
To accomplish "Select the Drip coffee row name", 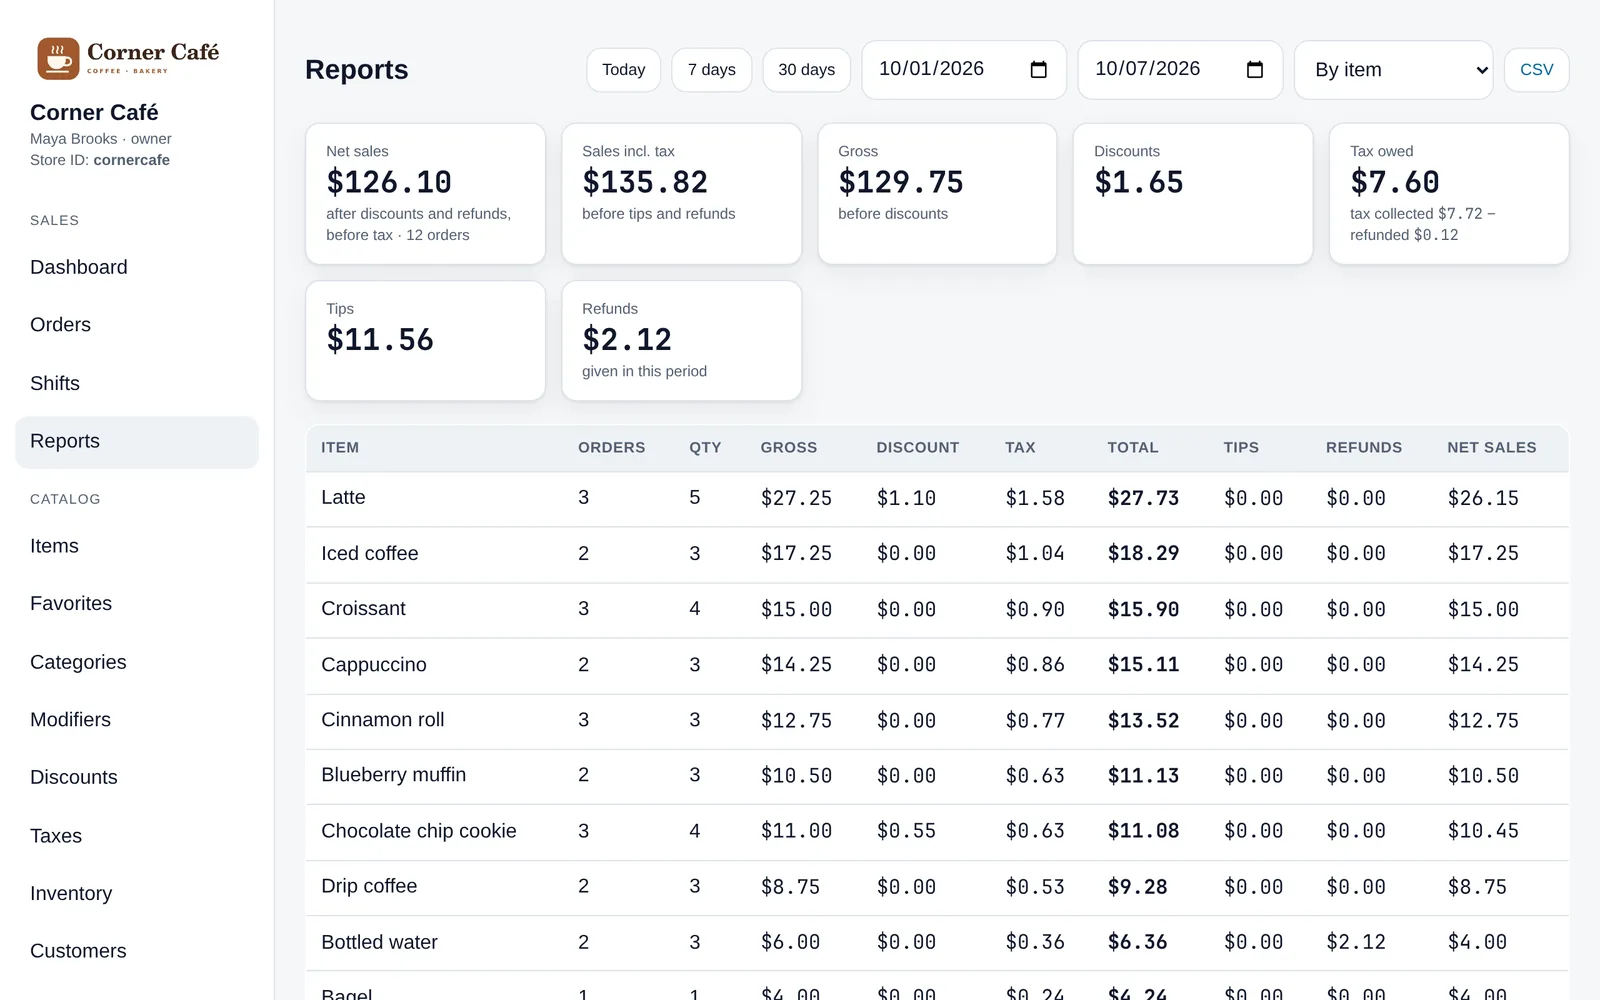I will pyautogui.click(x=369, y=886).
